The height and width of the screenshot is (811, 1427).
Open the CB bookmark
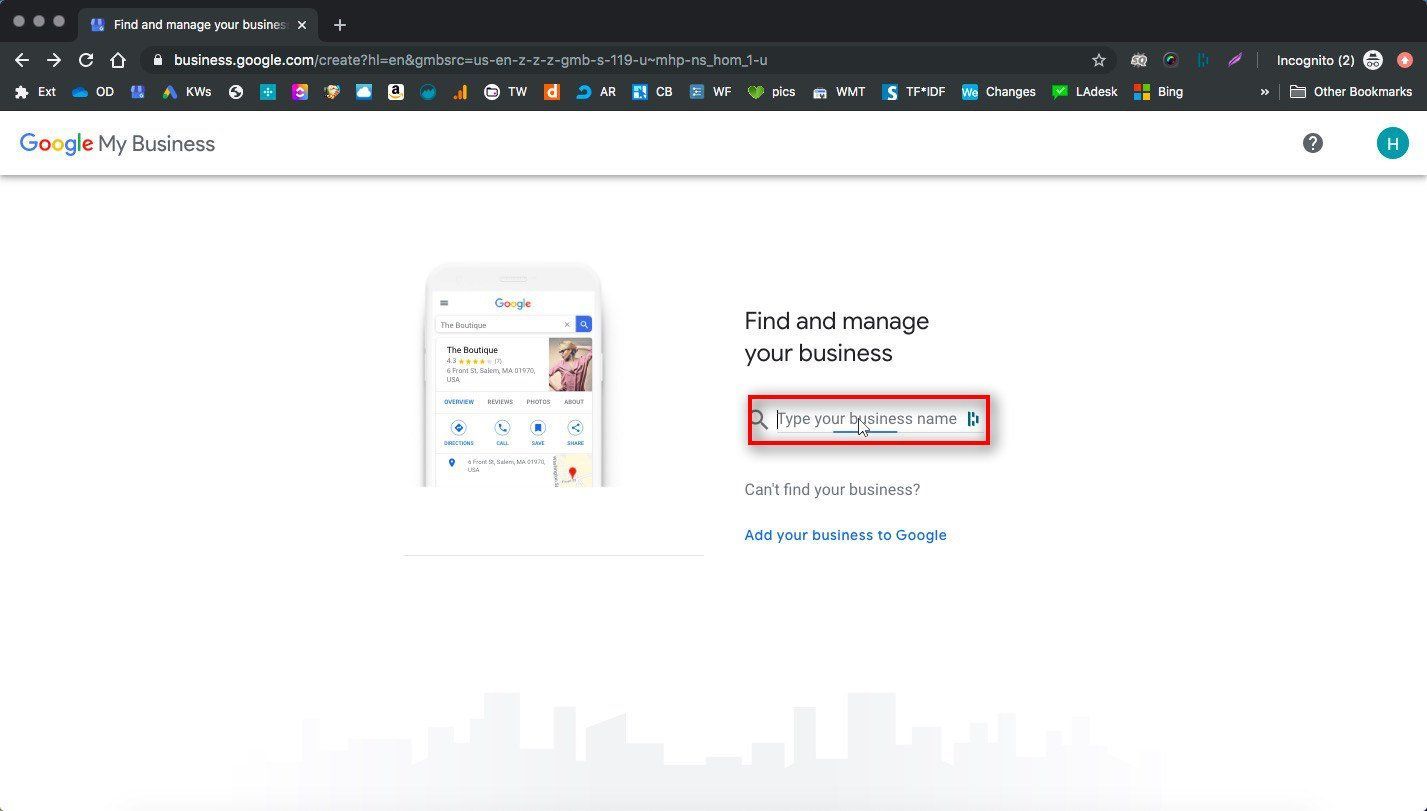tap(652, 92)
